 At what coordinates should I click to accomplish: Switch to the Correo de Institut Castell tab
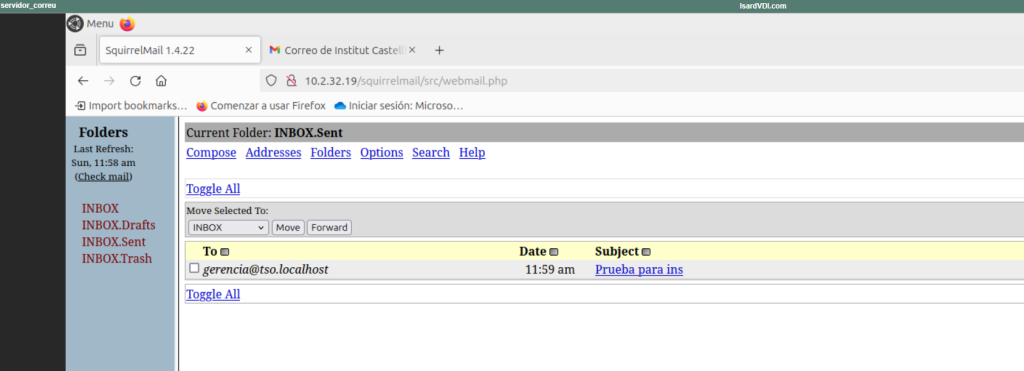pos(344,50)
